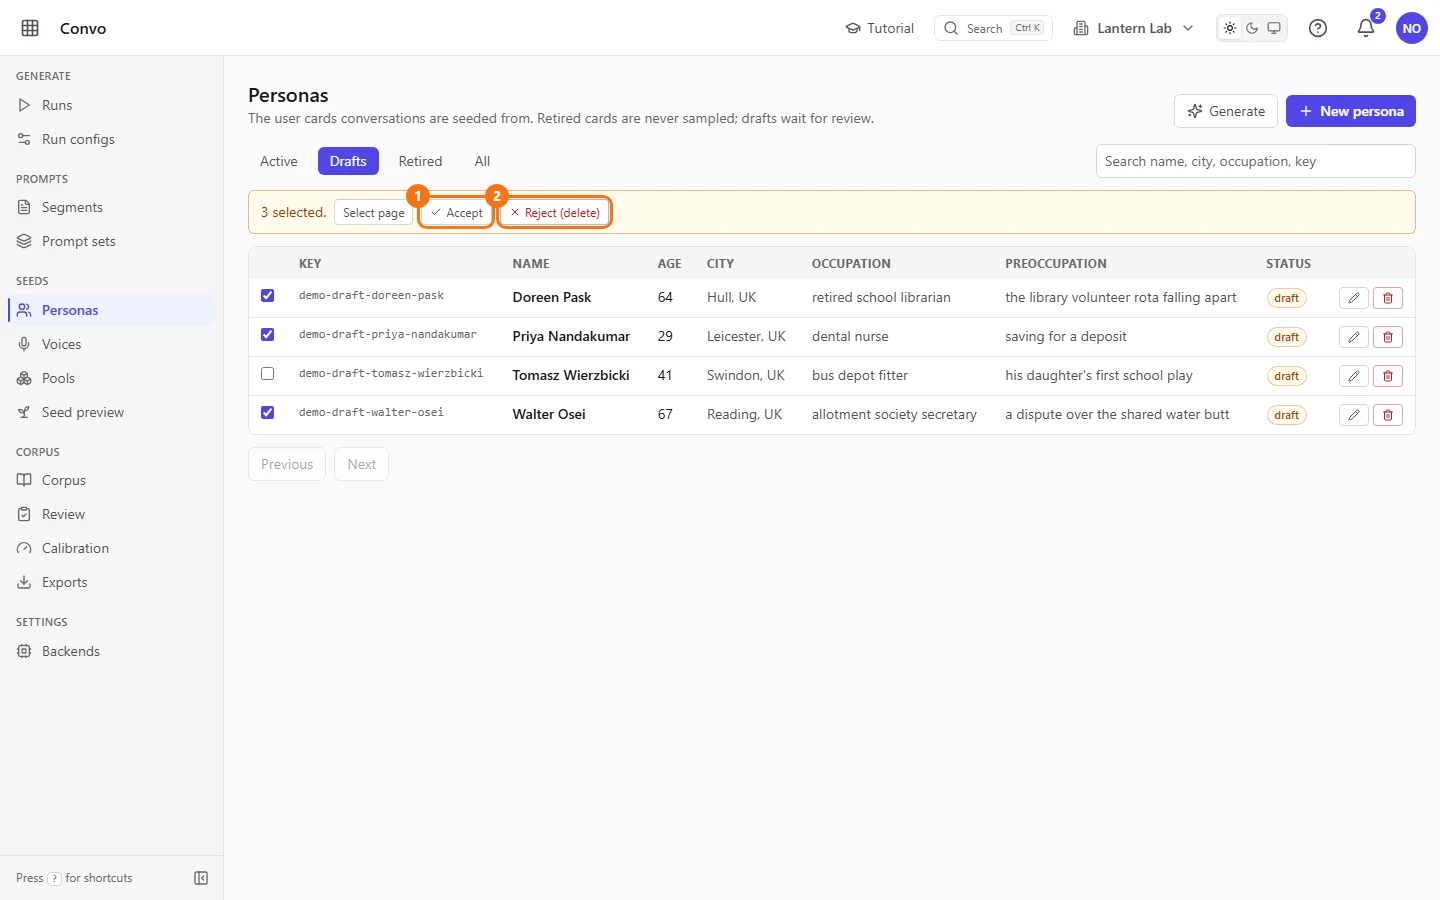Switch to the Retired tab
The height and width of the screenshot is (900, 1440).
click(420, 161)
